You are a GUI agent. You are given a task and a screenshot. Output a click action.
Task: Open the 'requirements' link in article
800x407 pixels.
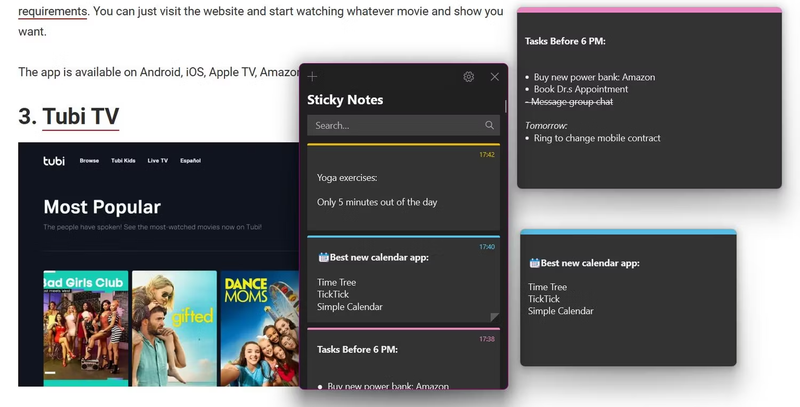pos(53,11)
